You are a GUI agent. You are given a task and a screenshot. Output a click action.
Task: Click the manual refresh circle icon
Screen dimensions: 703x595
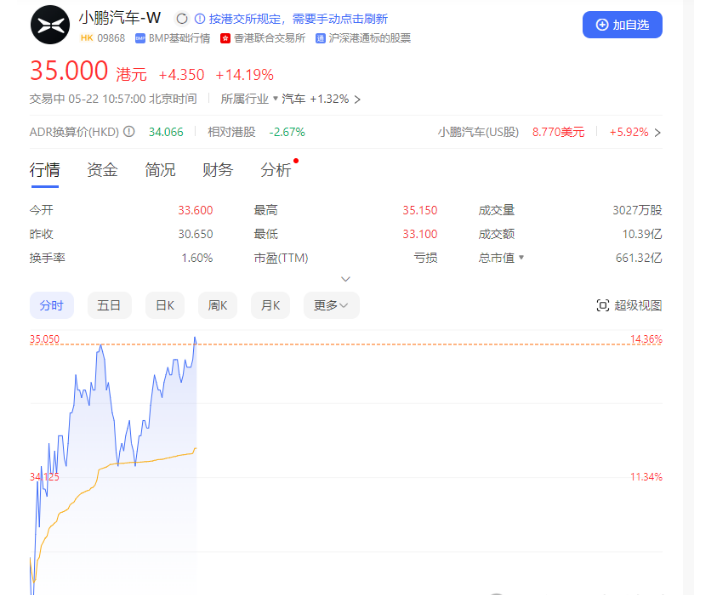(x=182, y=19)
